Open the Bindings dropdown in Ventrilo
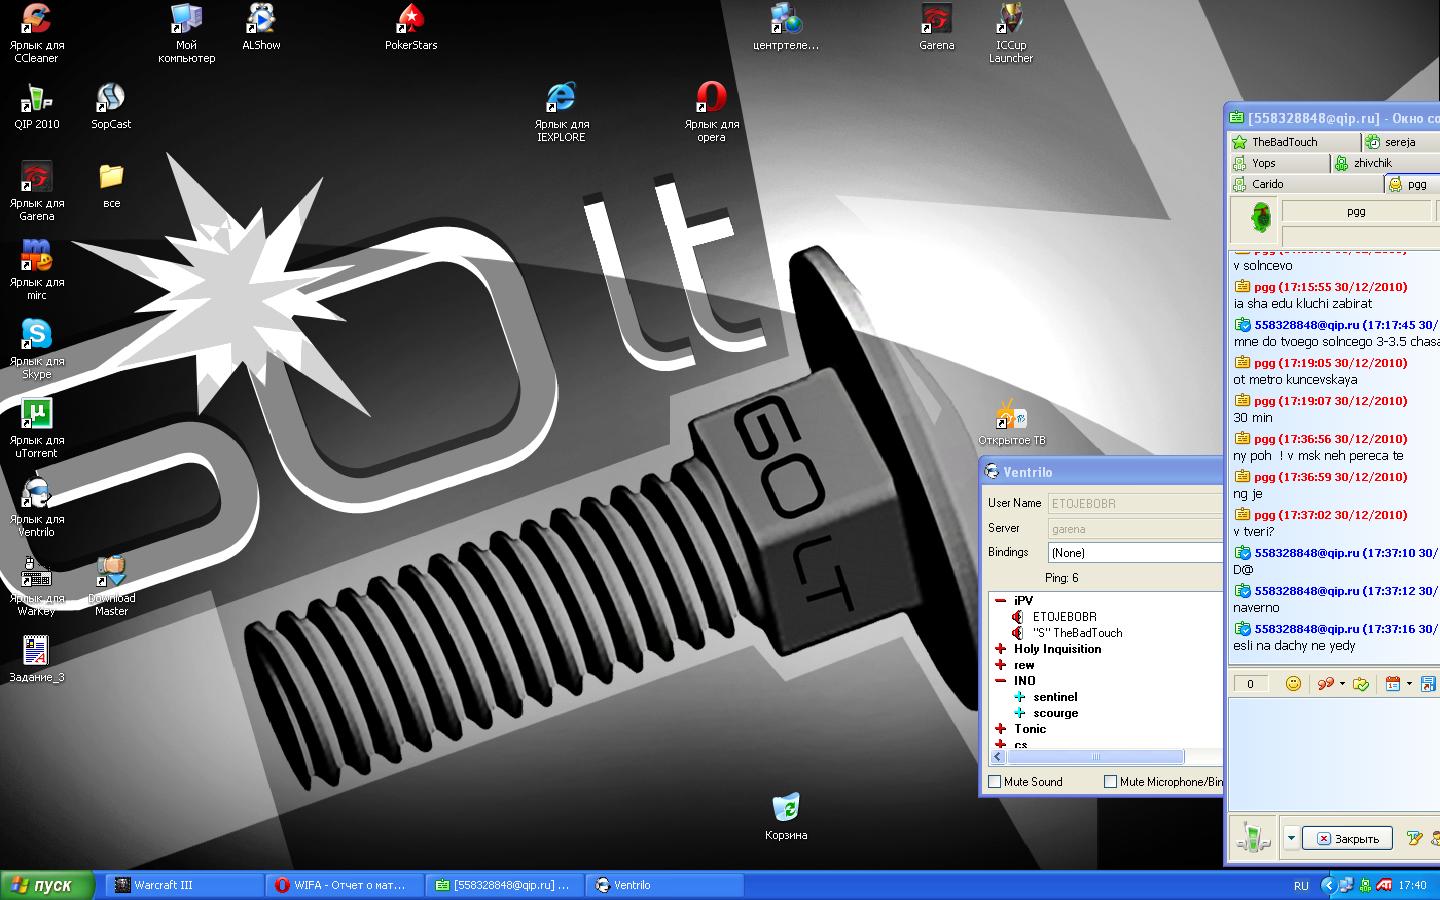The width and height of the screenshot is (1440, 900). (1136, 553)
